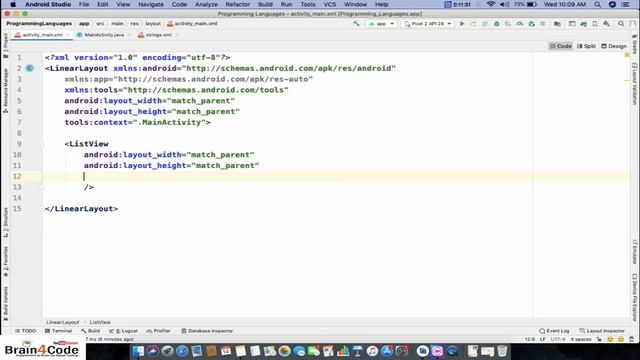Open the Build tool window
The height and width of the screenshot is (360, 640).
click(90, 331)
